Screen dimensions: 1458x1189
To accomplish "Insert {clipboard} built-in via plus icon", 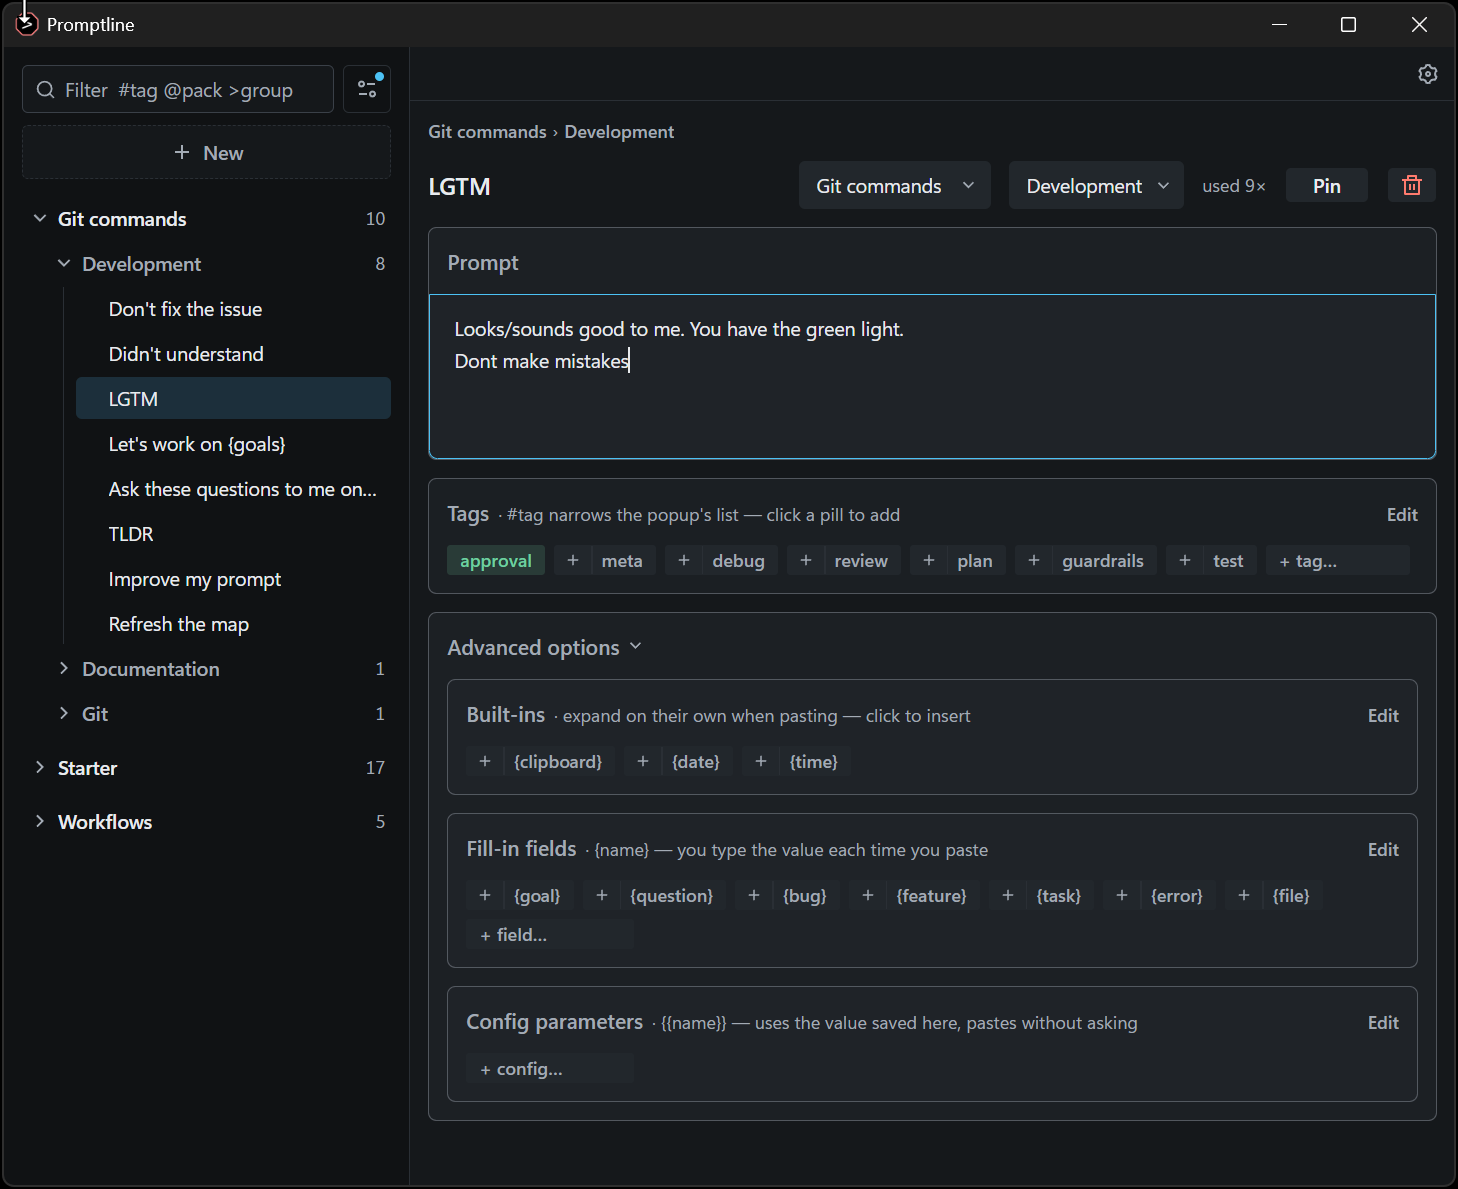I will [x=485, y=762].
